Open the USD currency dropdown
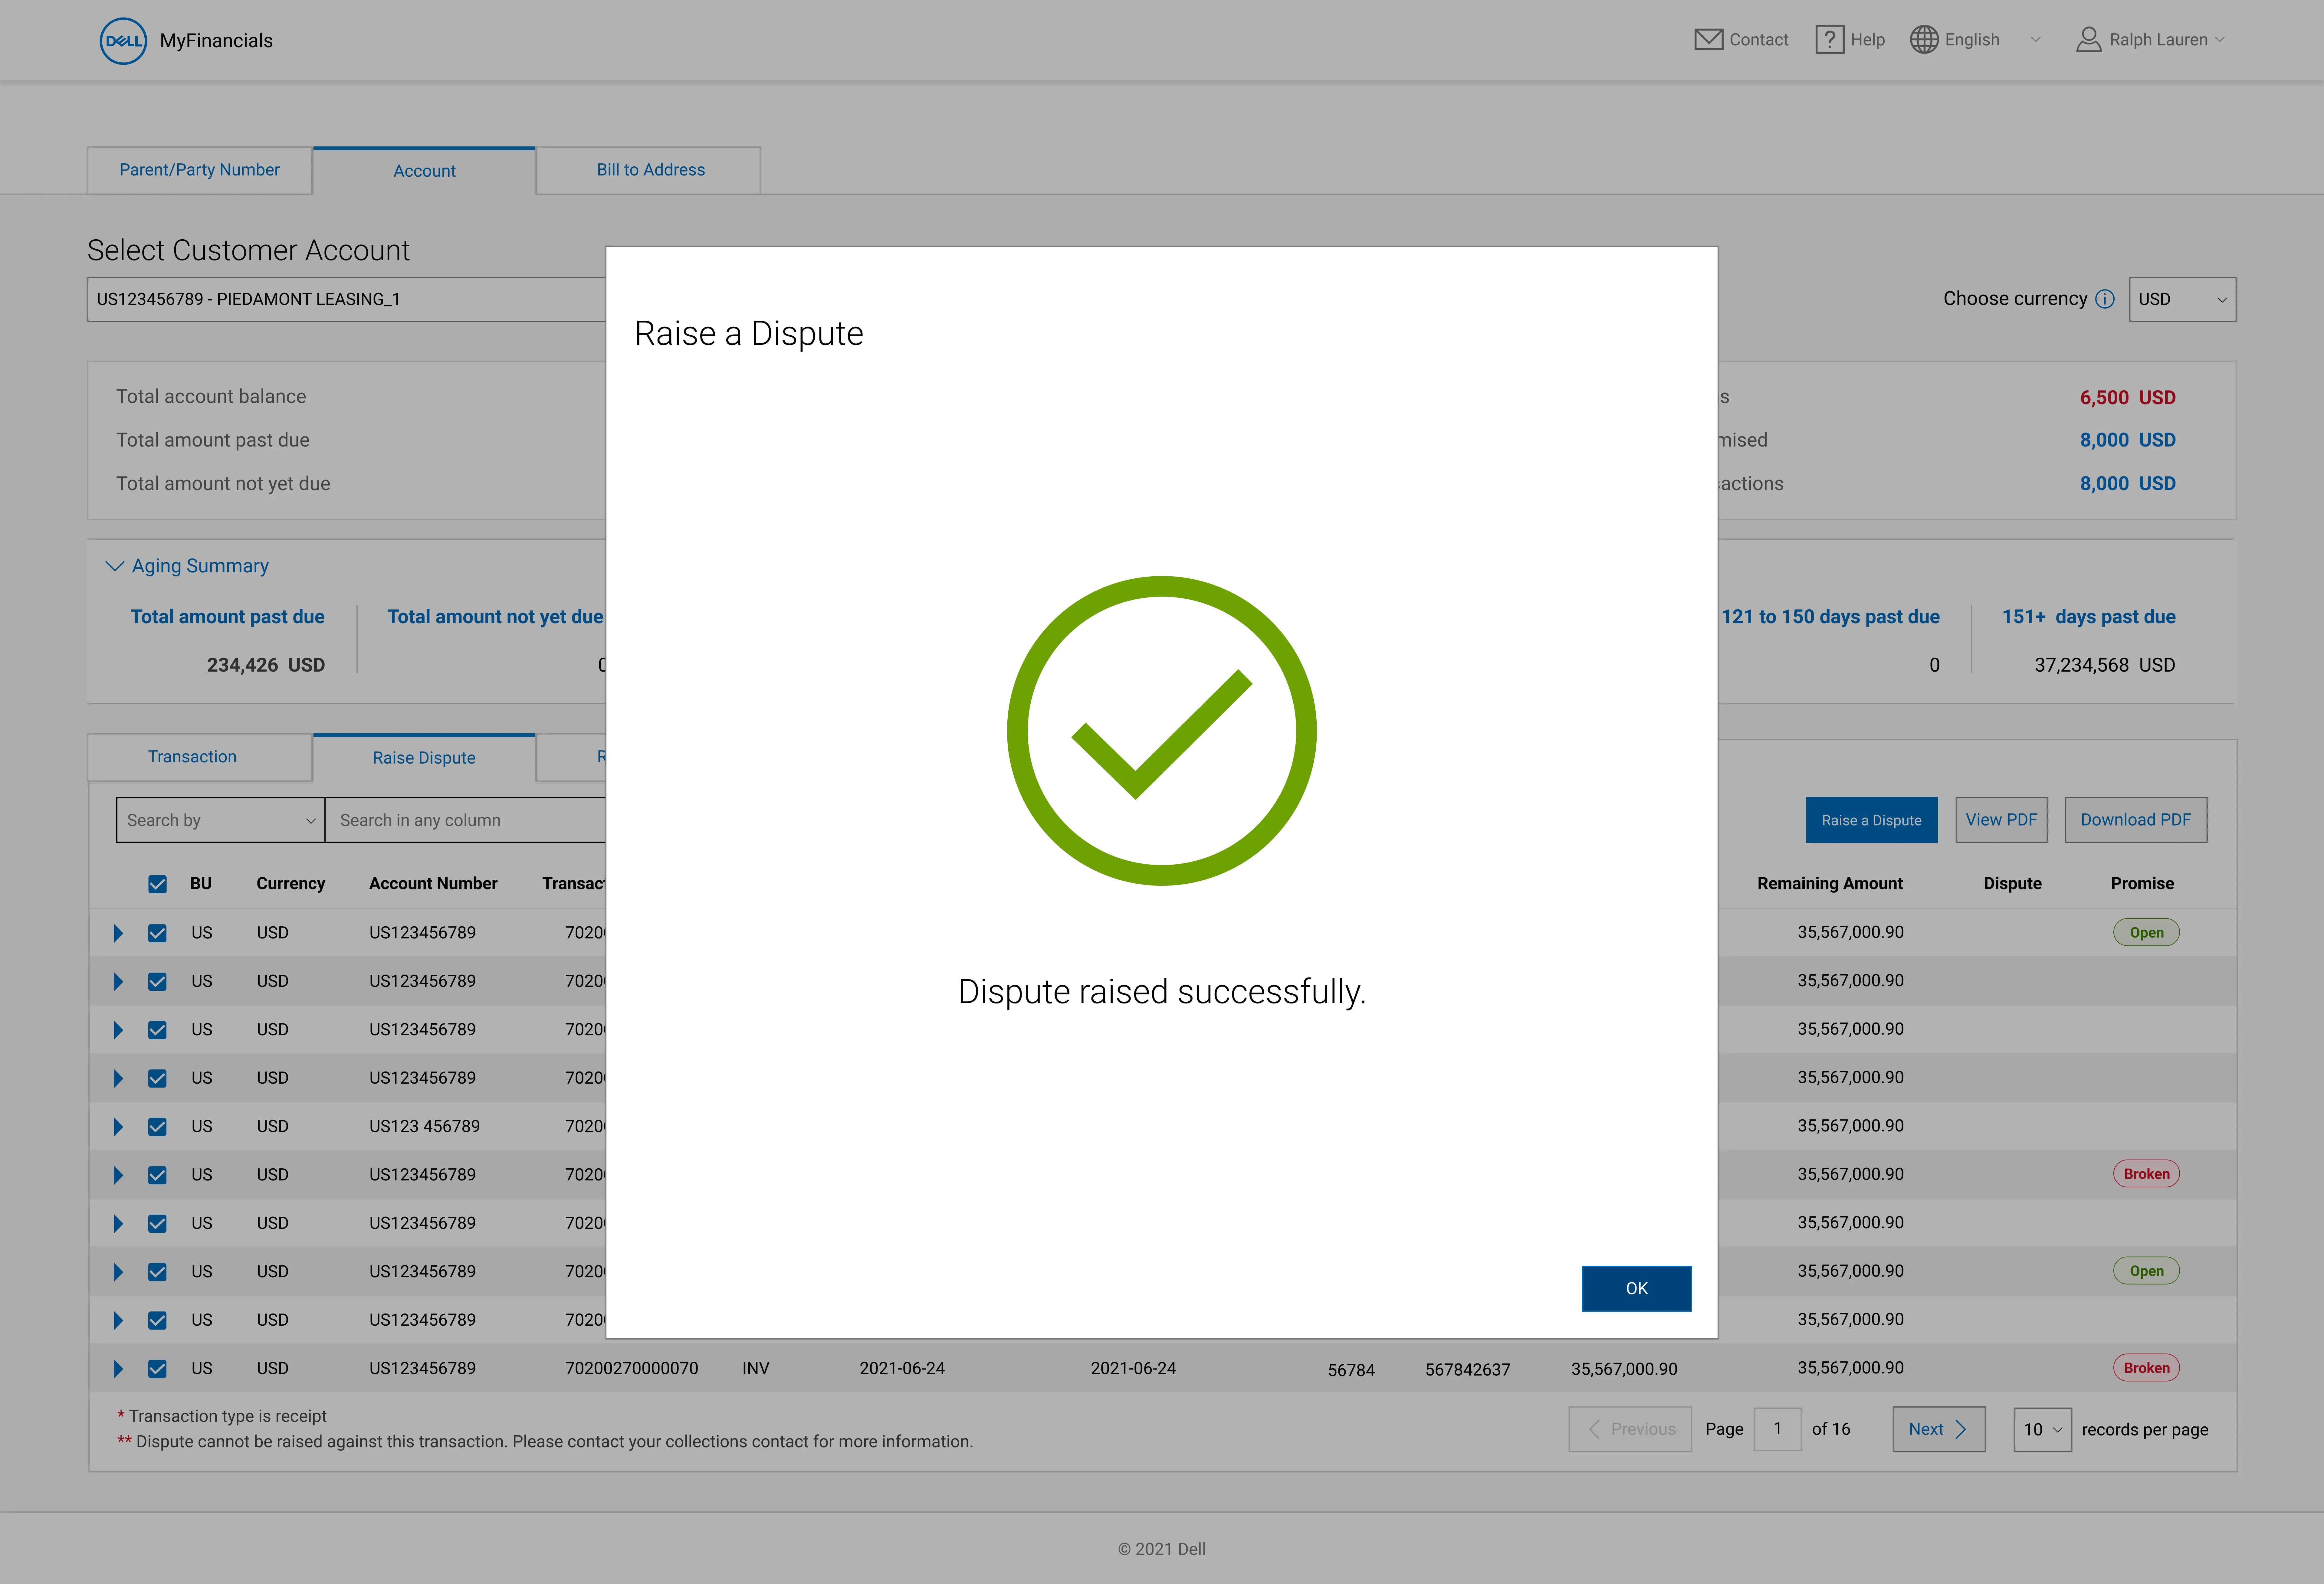Screen dimensions: 2324x1584 point(2182,299)
